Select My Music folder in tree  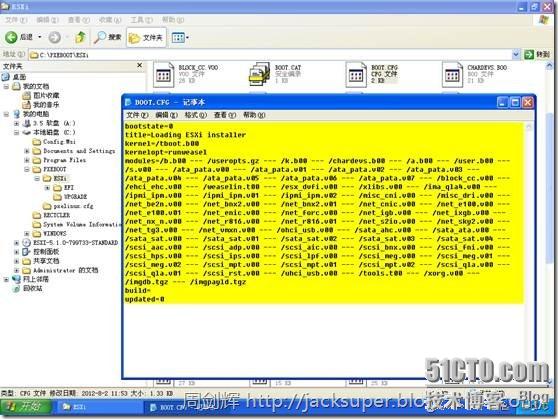(46, 105)
